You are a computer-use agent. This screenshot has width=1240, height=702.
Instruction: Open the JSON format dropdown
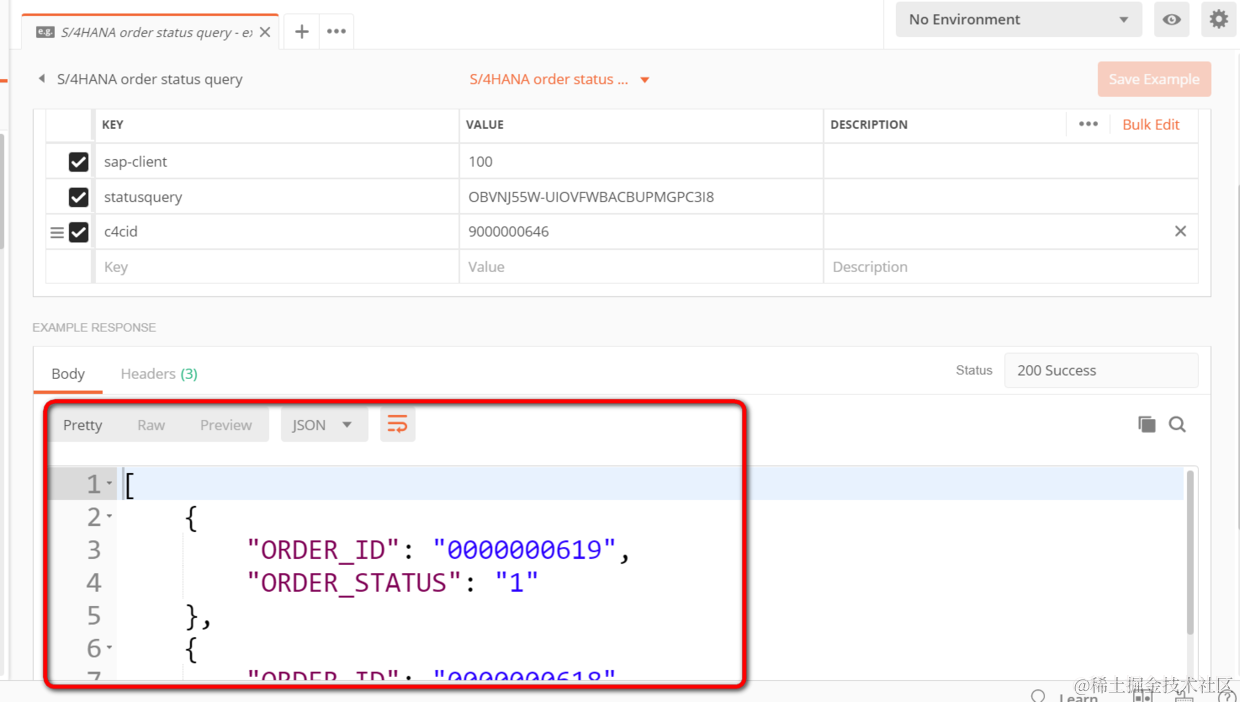[x=324, y=425]
